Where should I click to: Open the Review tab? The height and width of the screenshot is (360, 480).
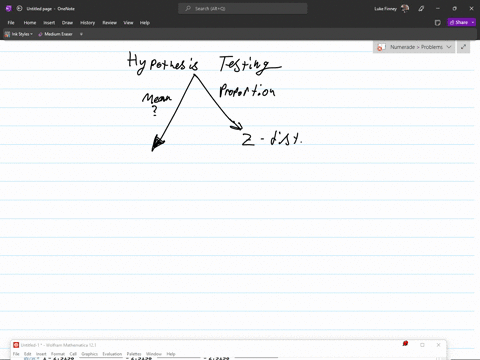pyautogui.click(x=109, y=23)
